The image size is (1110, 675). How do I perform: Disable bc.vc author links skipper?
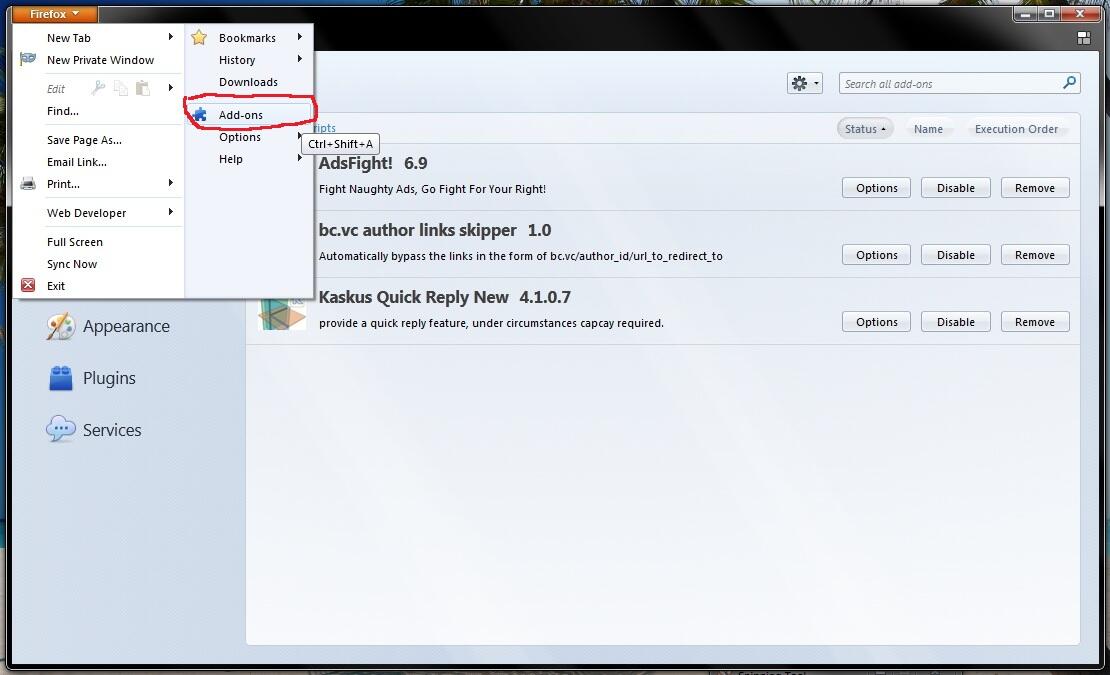[956, 255]
